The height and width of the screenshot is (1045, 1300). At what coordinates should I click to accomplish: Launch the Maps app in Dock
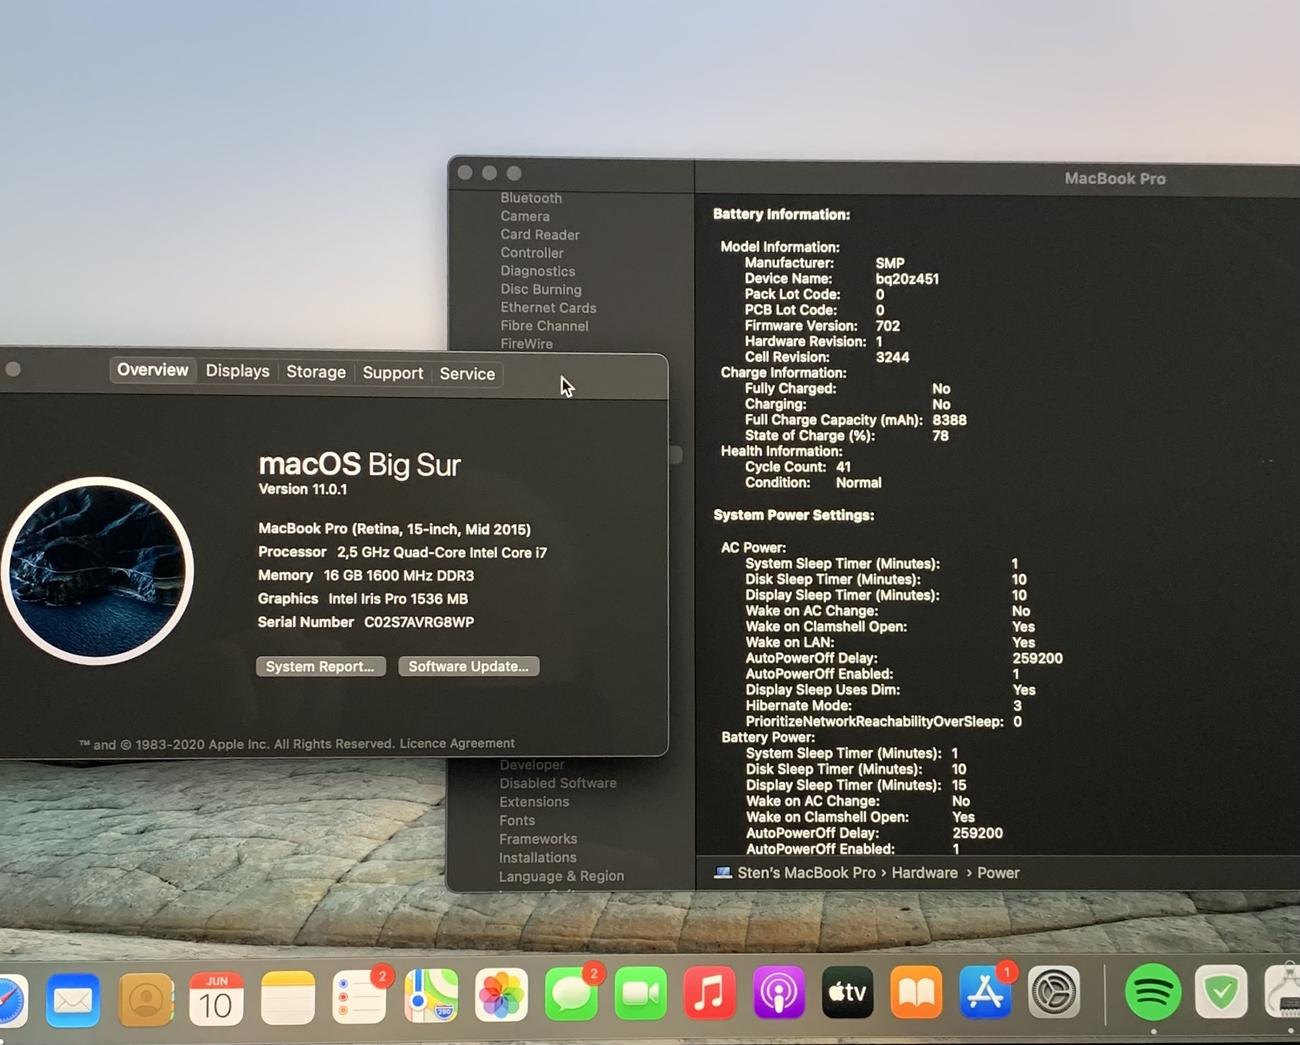431,996
